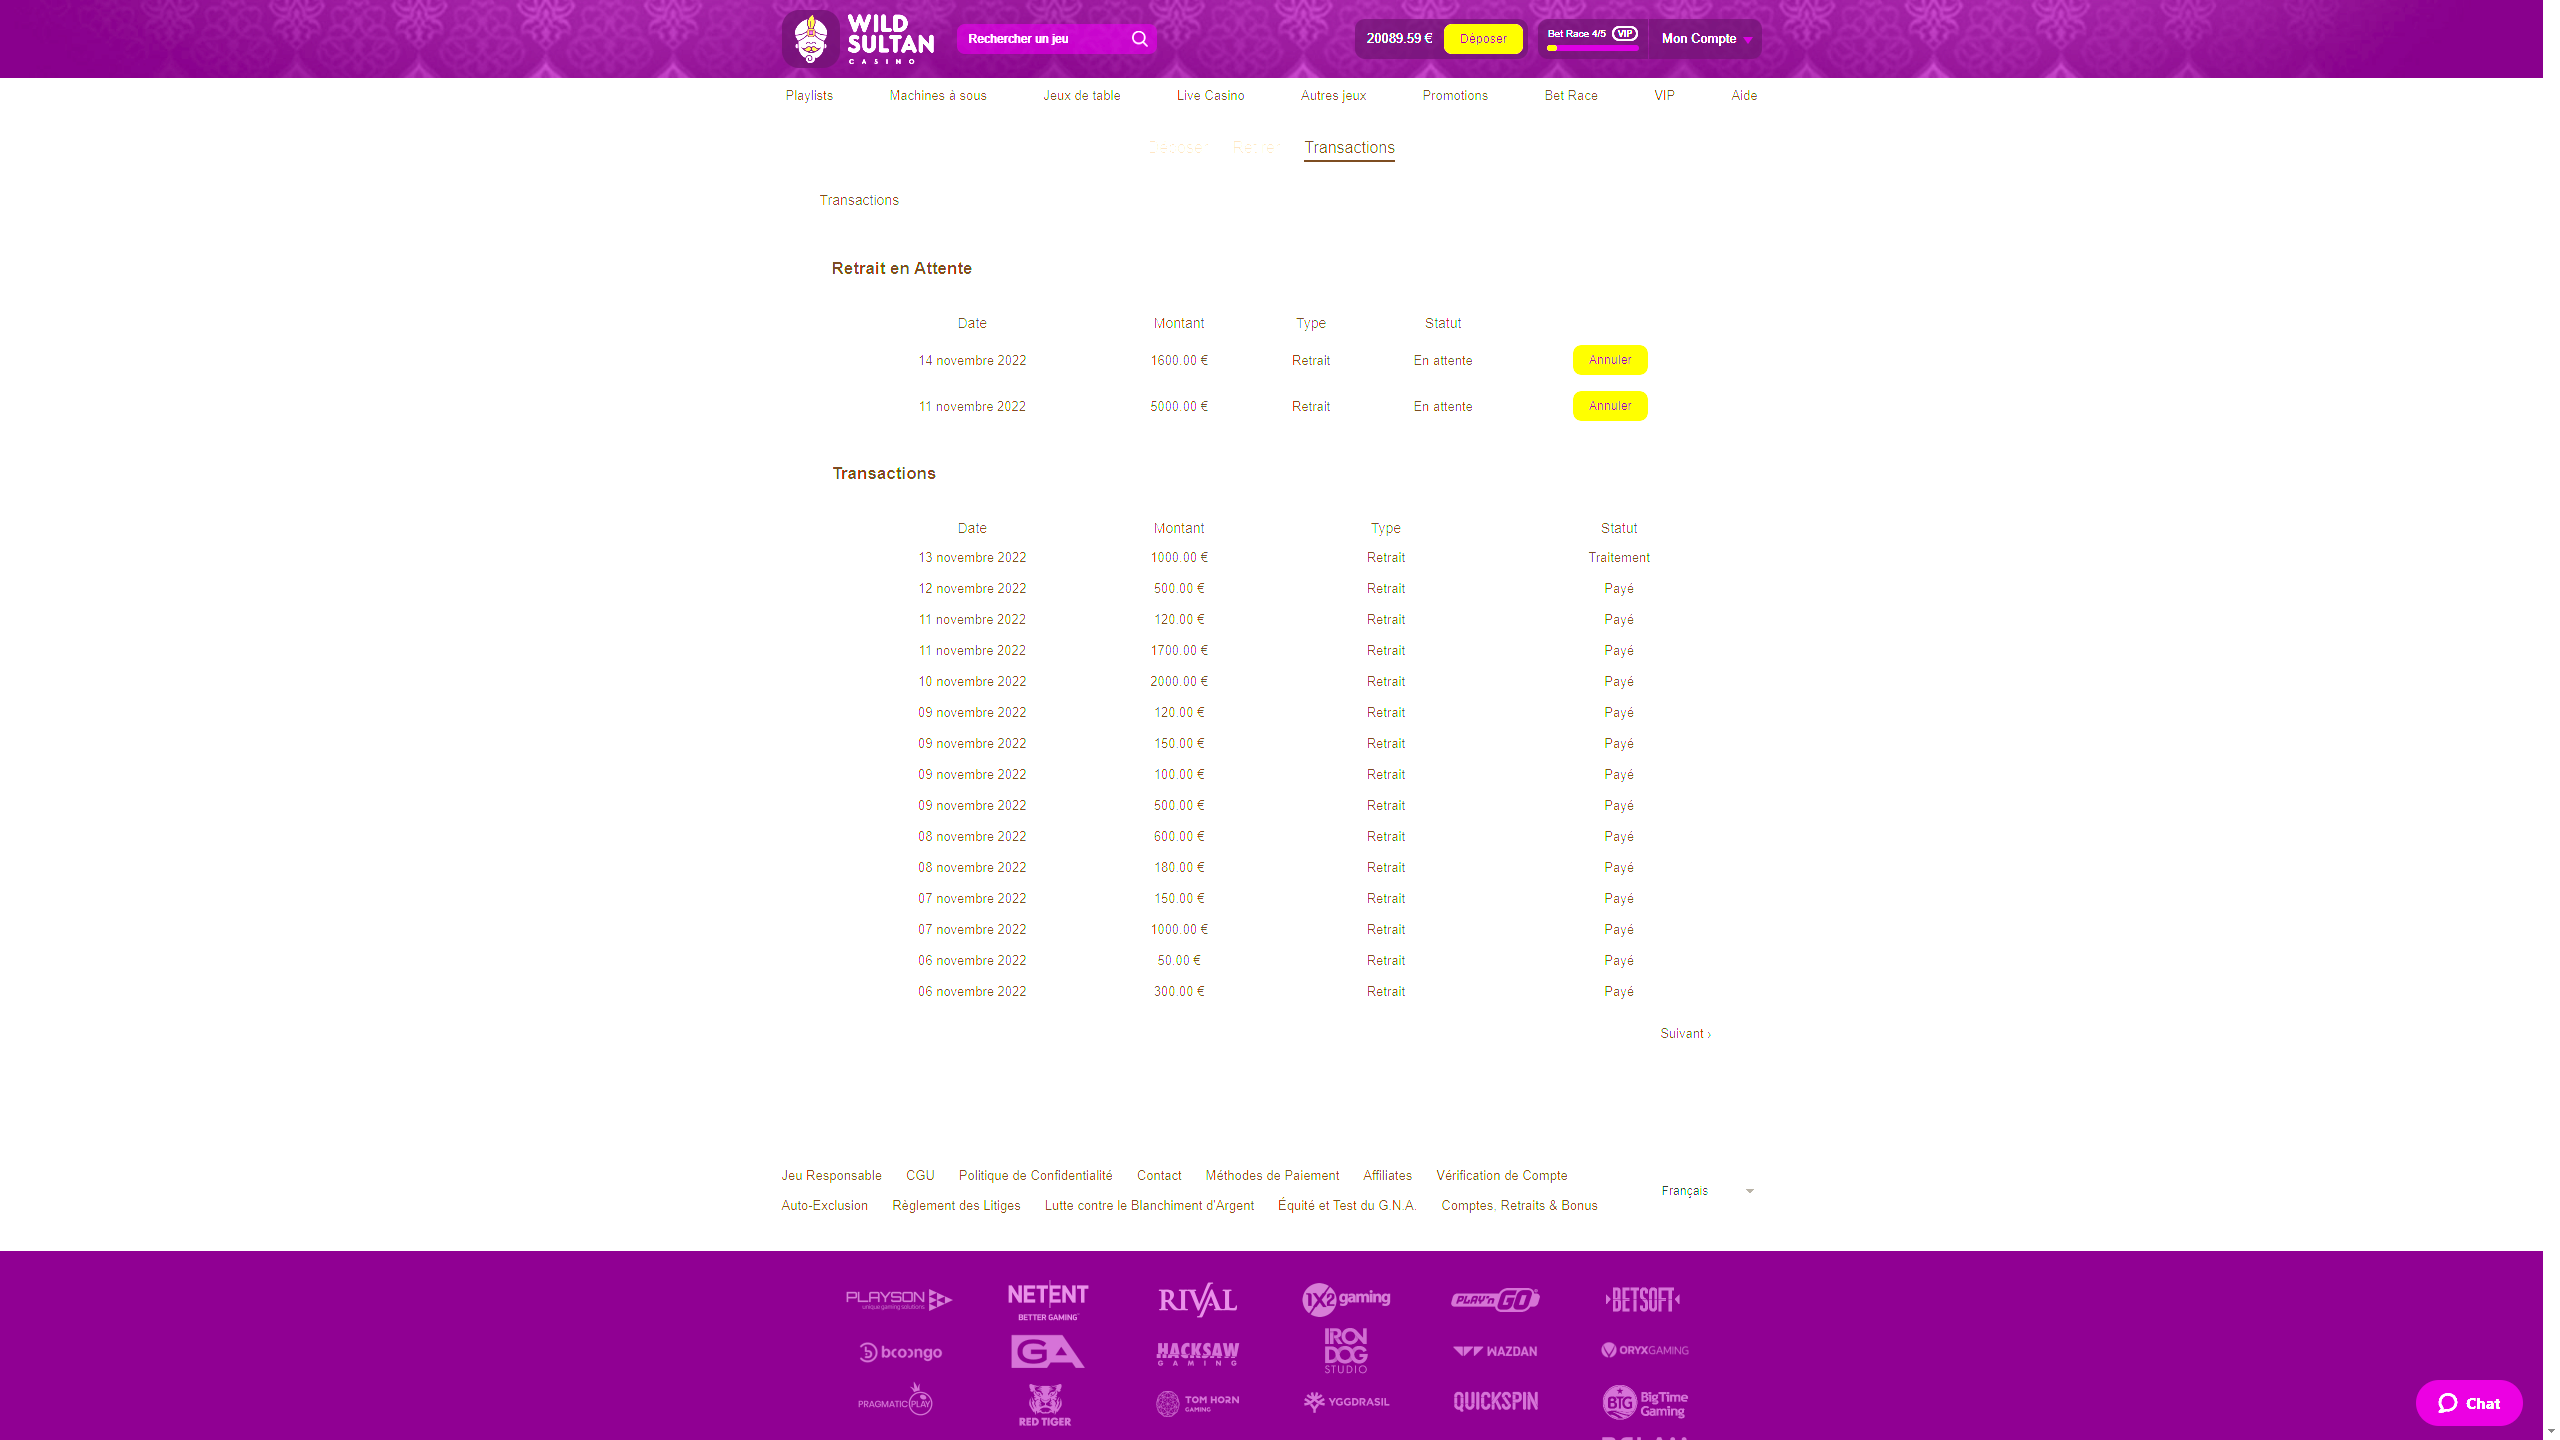Open the live Chat widget
Viewport: 2560px width, 1440px height.
tap(2468, 1403)
